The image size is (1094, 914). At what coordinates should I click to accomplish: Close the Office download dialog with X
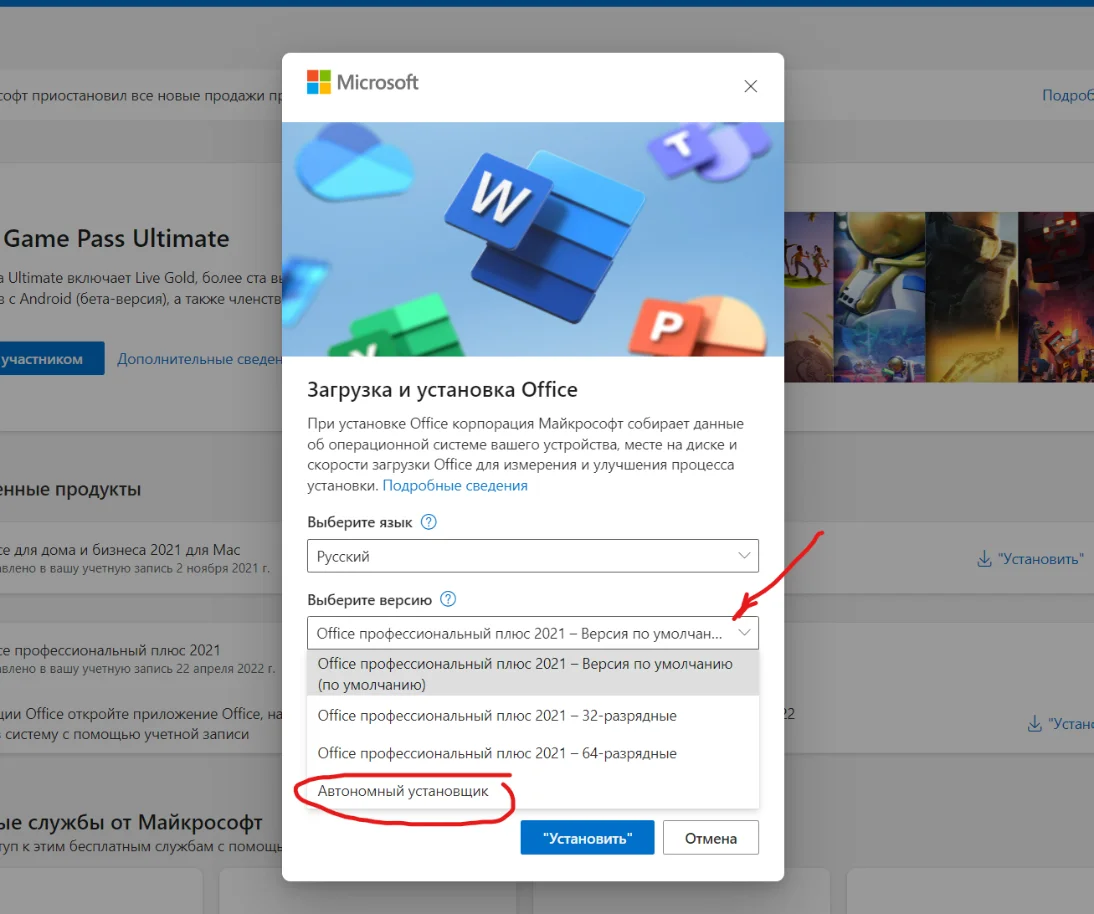tap(751, 86)
